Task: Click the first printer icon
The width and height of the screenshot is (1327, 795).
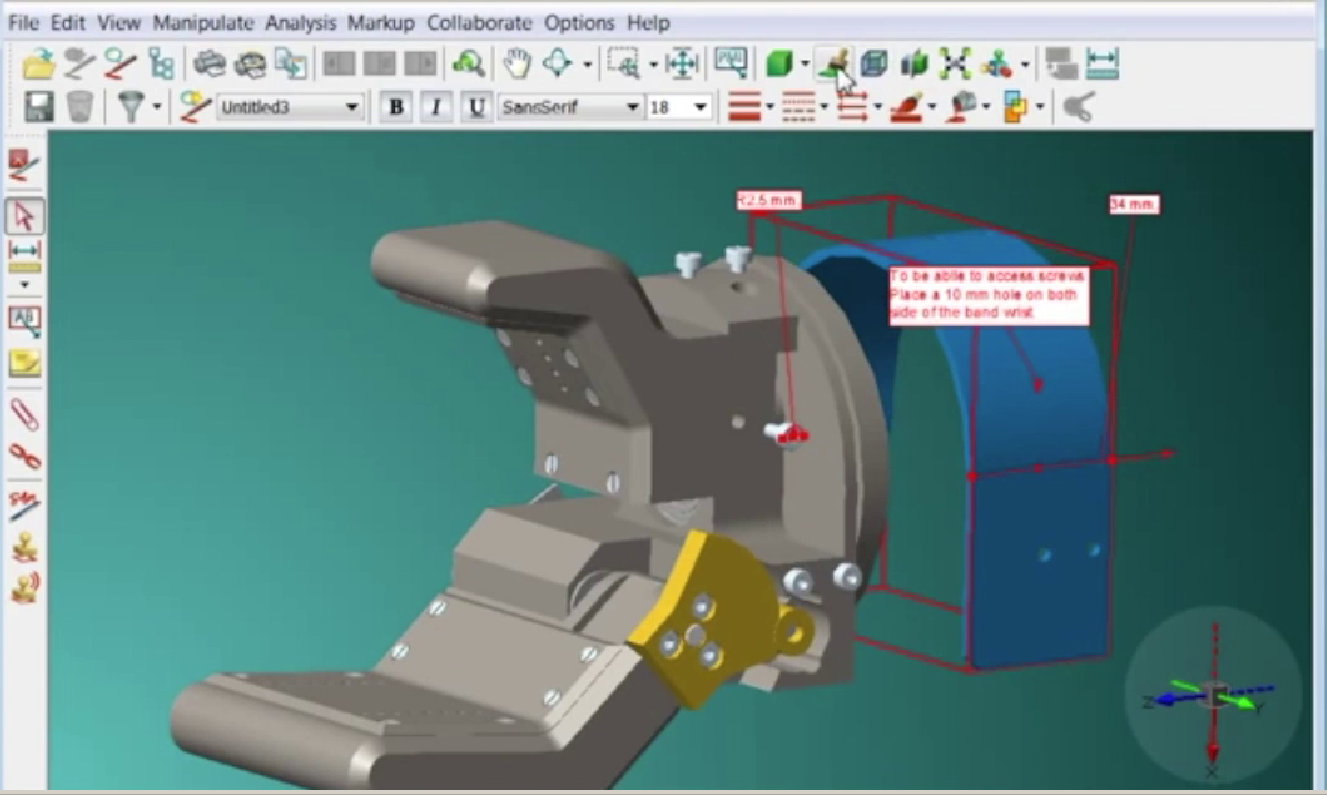Action: point(209,65)
